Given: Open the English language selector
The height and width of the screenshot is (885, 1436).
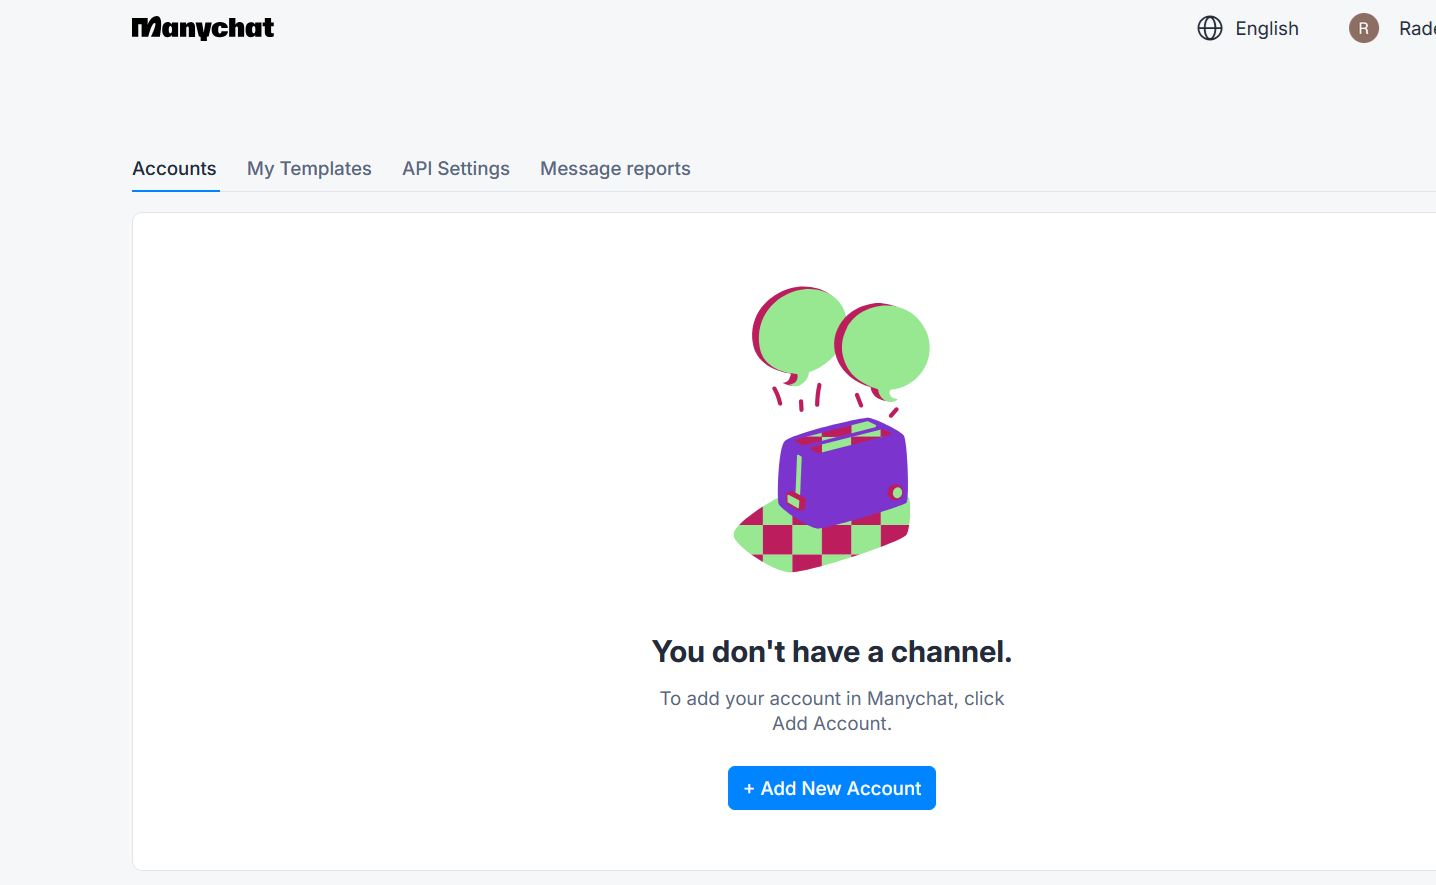Looking at the screenshot, I should pyautogui.click(x=1248, y=28).
